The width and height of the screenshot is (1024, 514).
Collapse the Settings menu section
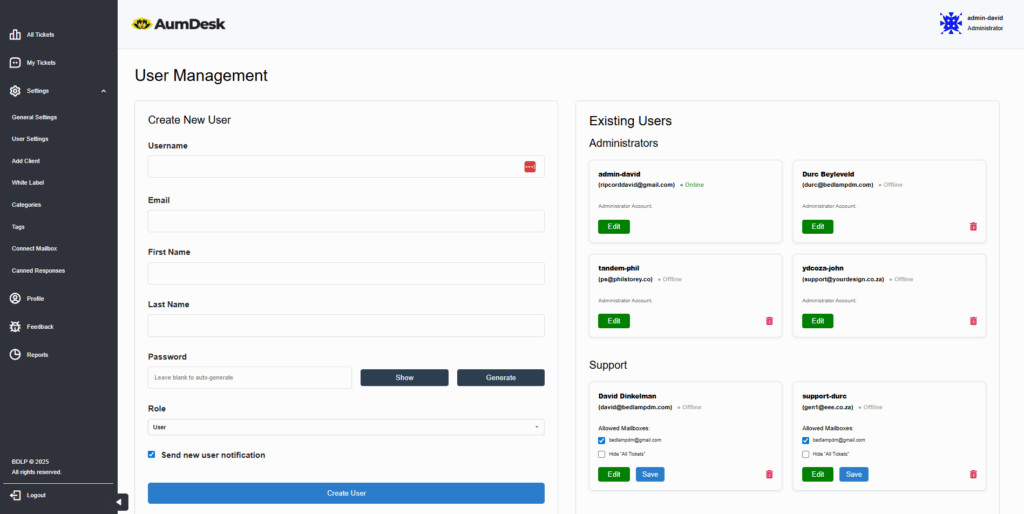pos(104,91)
